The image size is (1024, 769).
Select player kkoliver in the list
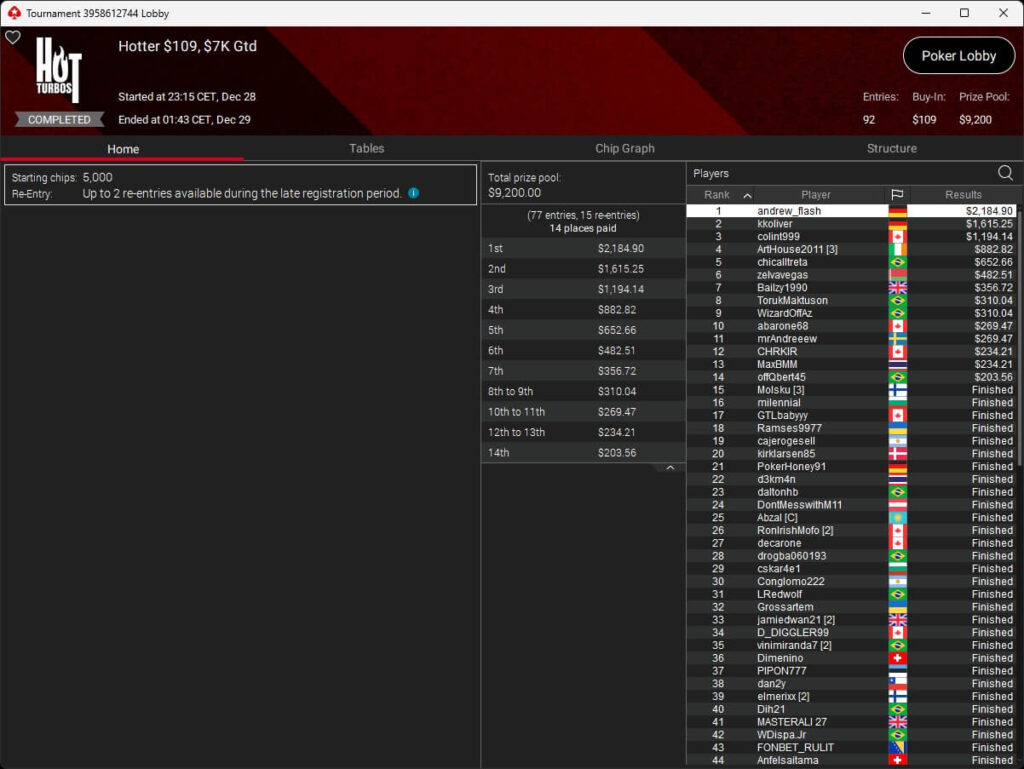click(x=775, y=224)
